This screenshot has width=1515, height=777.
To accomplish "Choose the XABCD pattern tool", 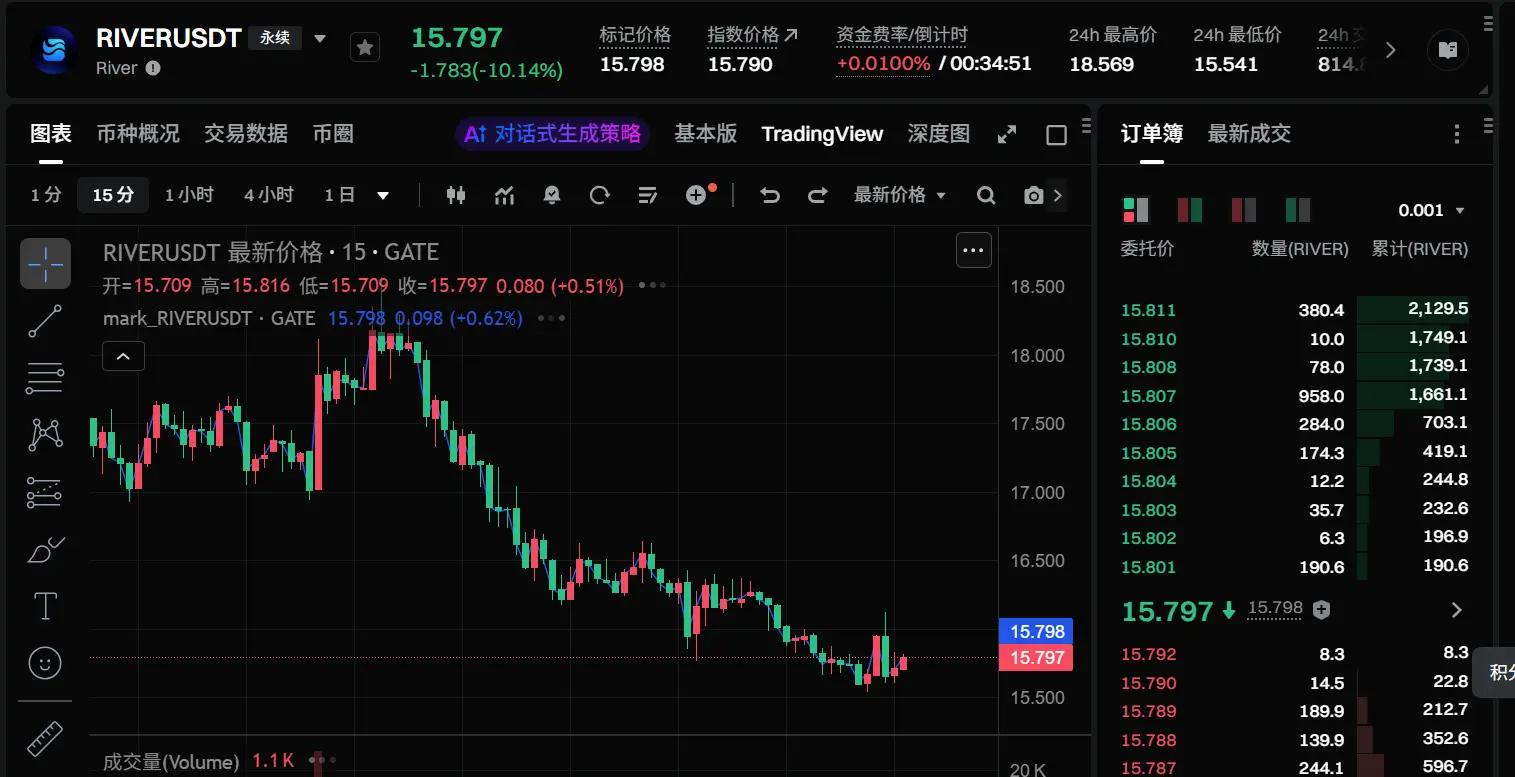I will point(45,435).
